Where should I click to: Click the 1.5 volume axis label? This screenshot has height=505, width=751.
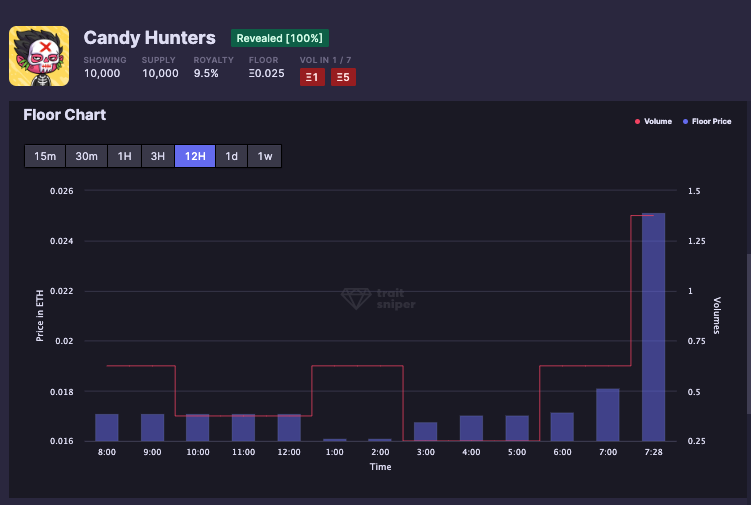pyautogui.click(x=694, y=191)
